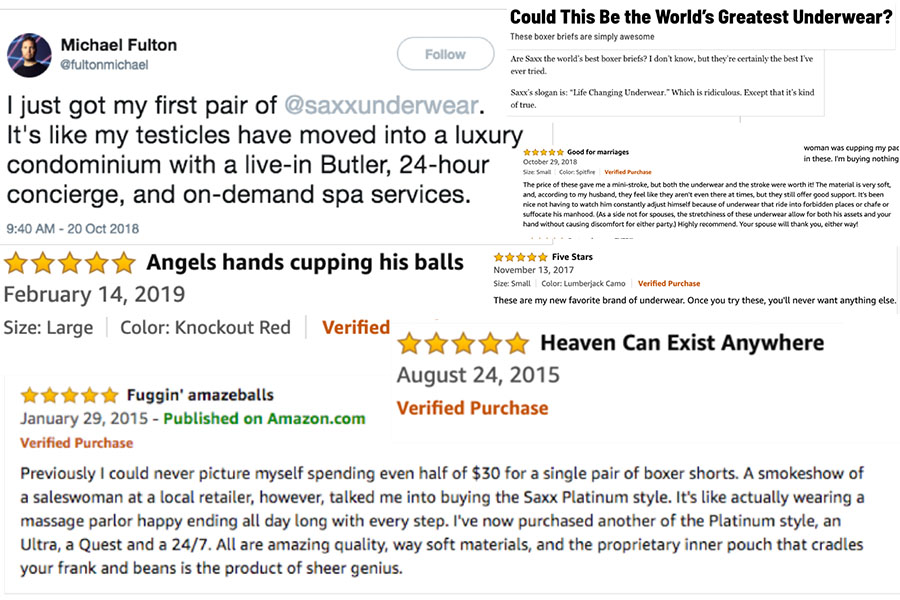Click Verified Purchase under Fuggin' amazeballs date
Screen dimensions: 900x600
pos(76,443)
